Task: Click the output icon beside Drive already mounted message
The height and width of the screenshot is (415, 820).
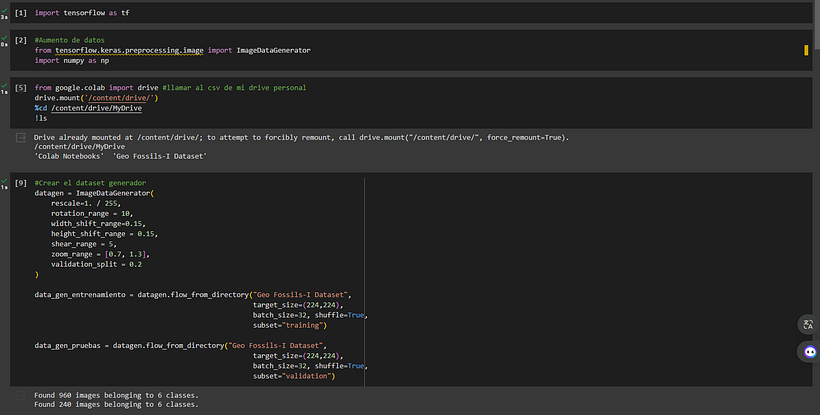Action: click(21, 137)
